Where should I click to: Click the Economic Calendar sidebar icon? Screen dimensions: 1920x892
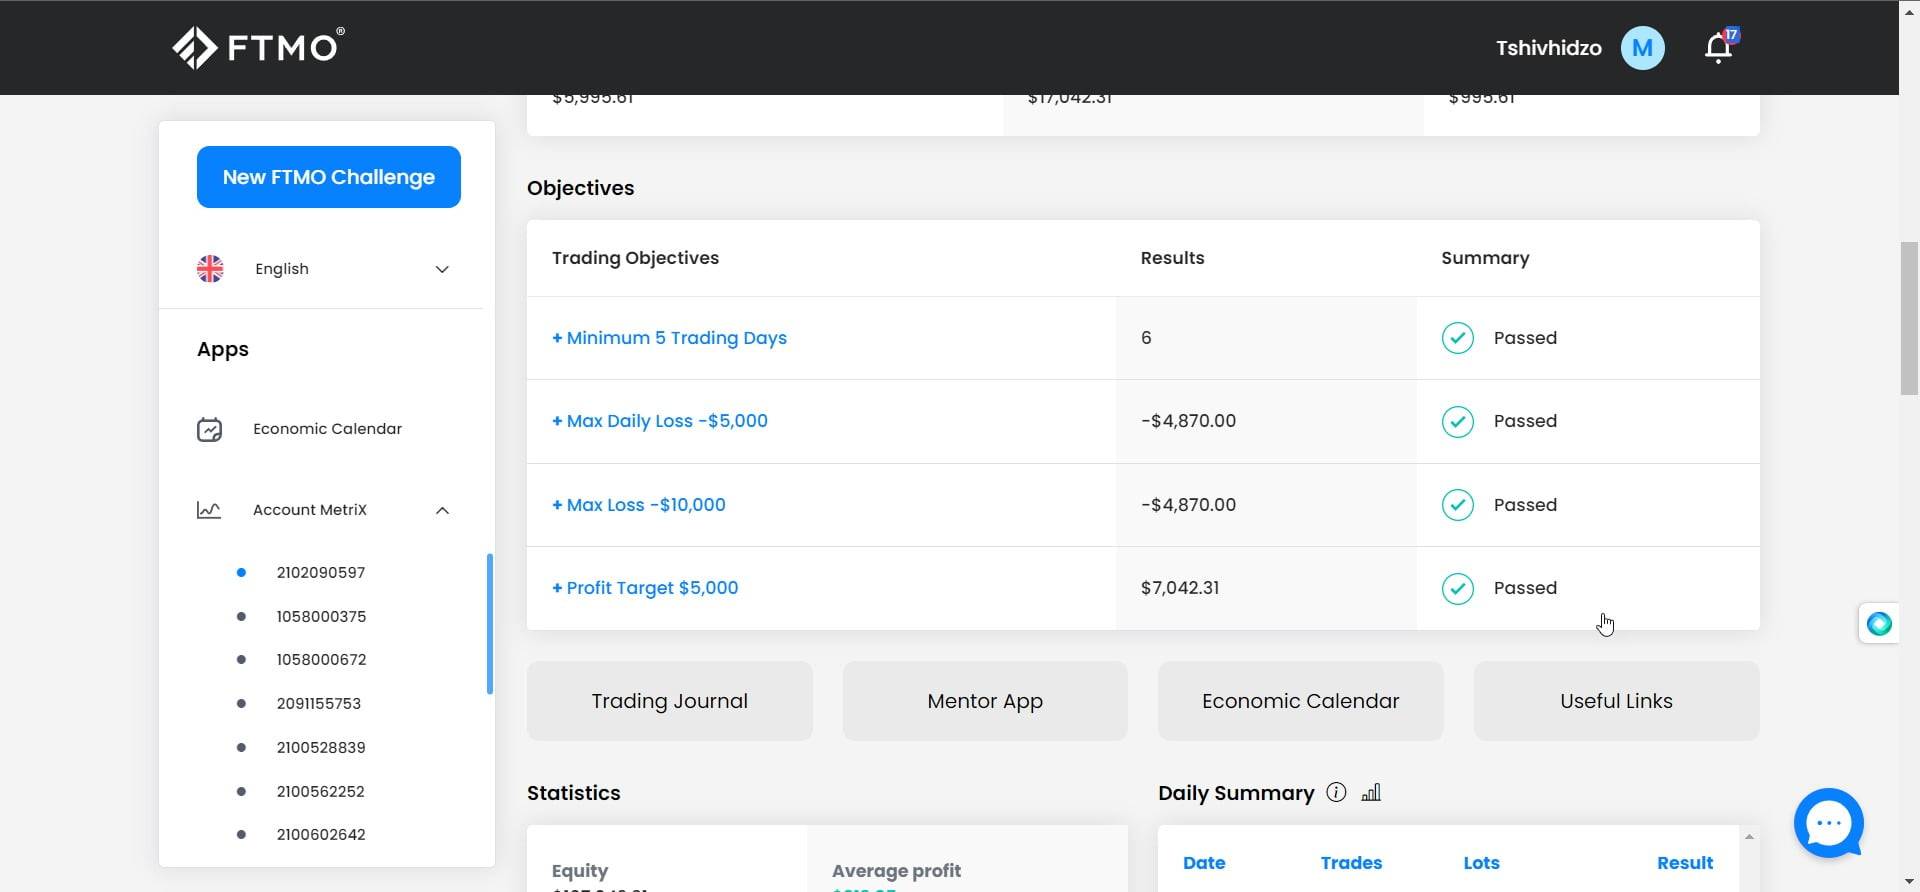point(209,430)
